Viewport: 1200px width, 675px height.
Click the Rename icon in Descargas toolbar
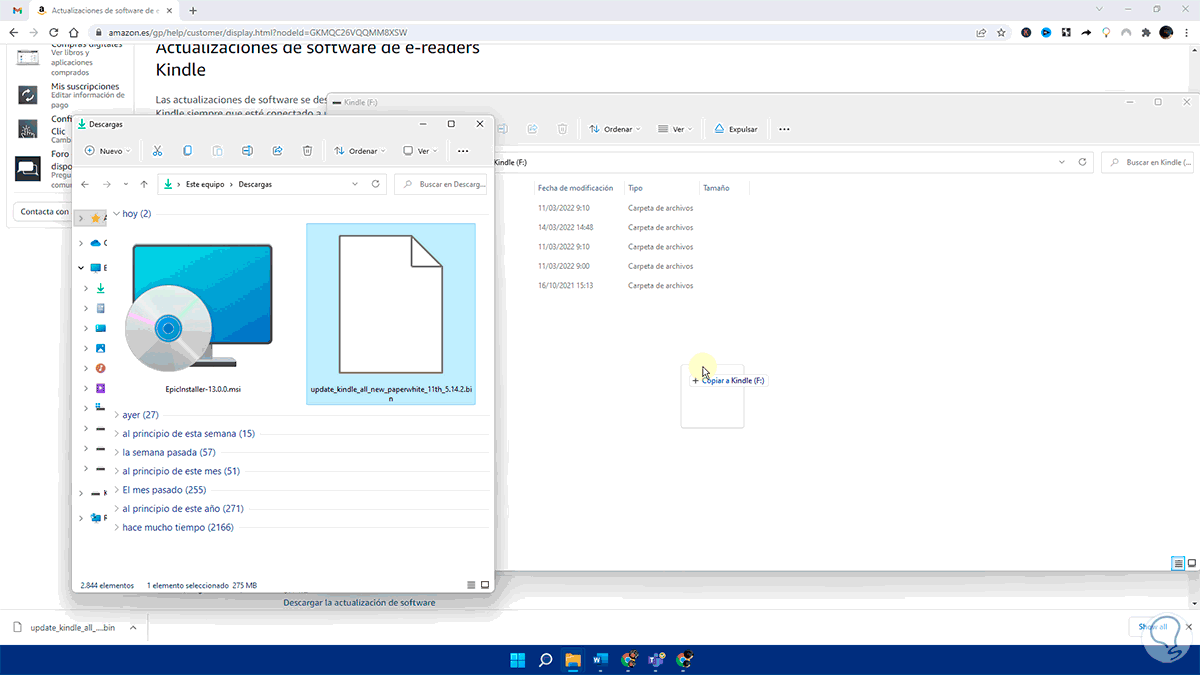tap(247, 151)
